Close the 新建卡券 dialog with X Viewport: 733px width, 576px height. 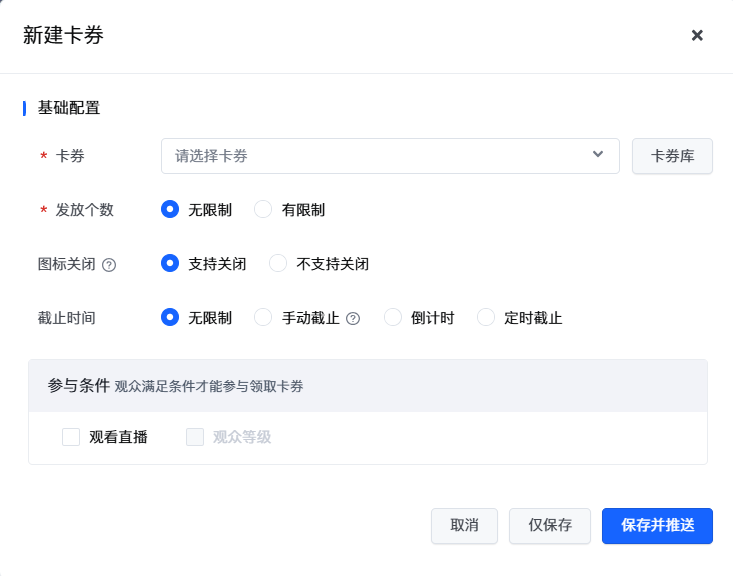[697, 35]
